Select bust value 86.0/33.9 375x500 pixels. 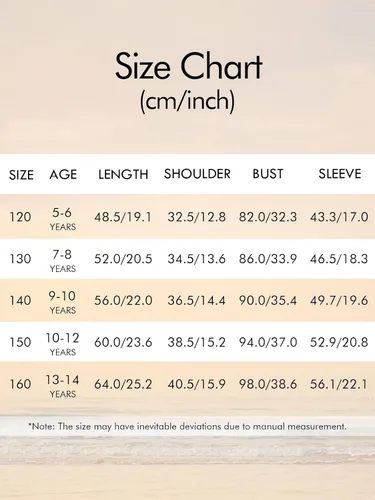pyautogui.click(x=268, y=259)
